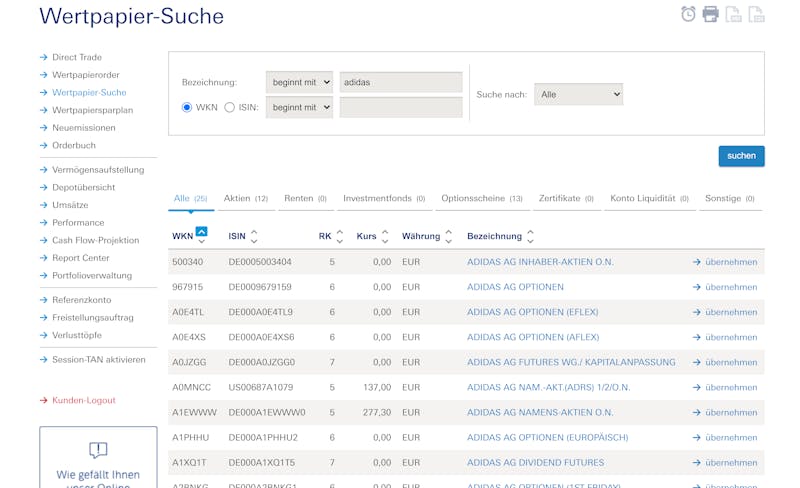The image size is (800, 488).
Task: Open ADIDAS AG DIVIDEND FUTURES link
Action: pos(535,462)
